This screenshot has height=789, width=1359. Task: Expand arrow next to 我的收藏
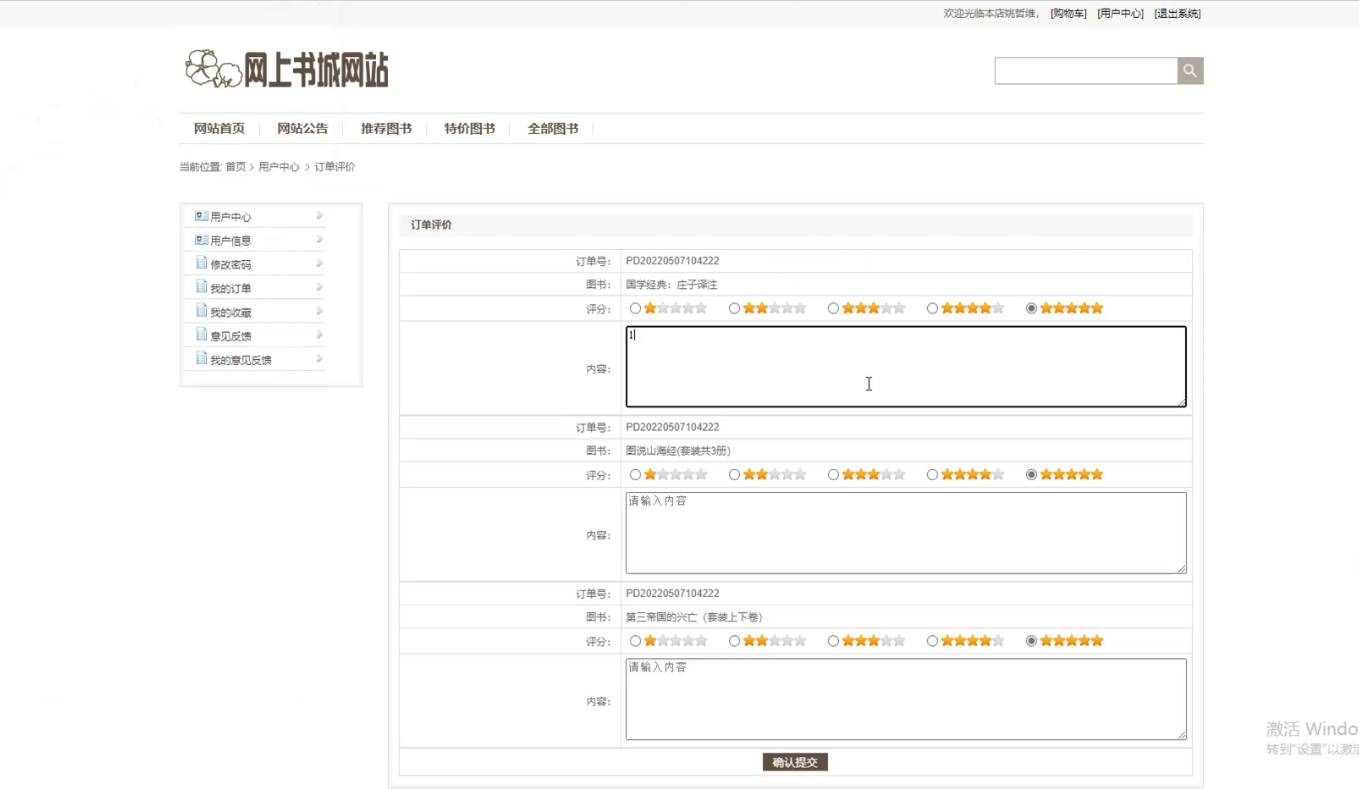(319, 311)
